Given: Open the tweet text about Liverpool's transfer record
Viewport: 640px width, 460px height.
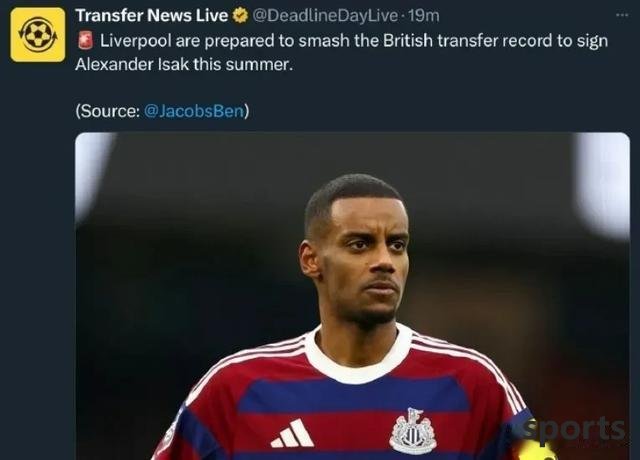Looking at the screenshot, I should (x=342, y=52).
